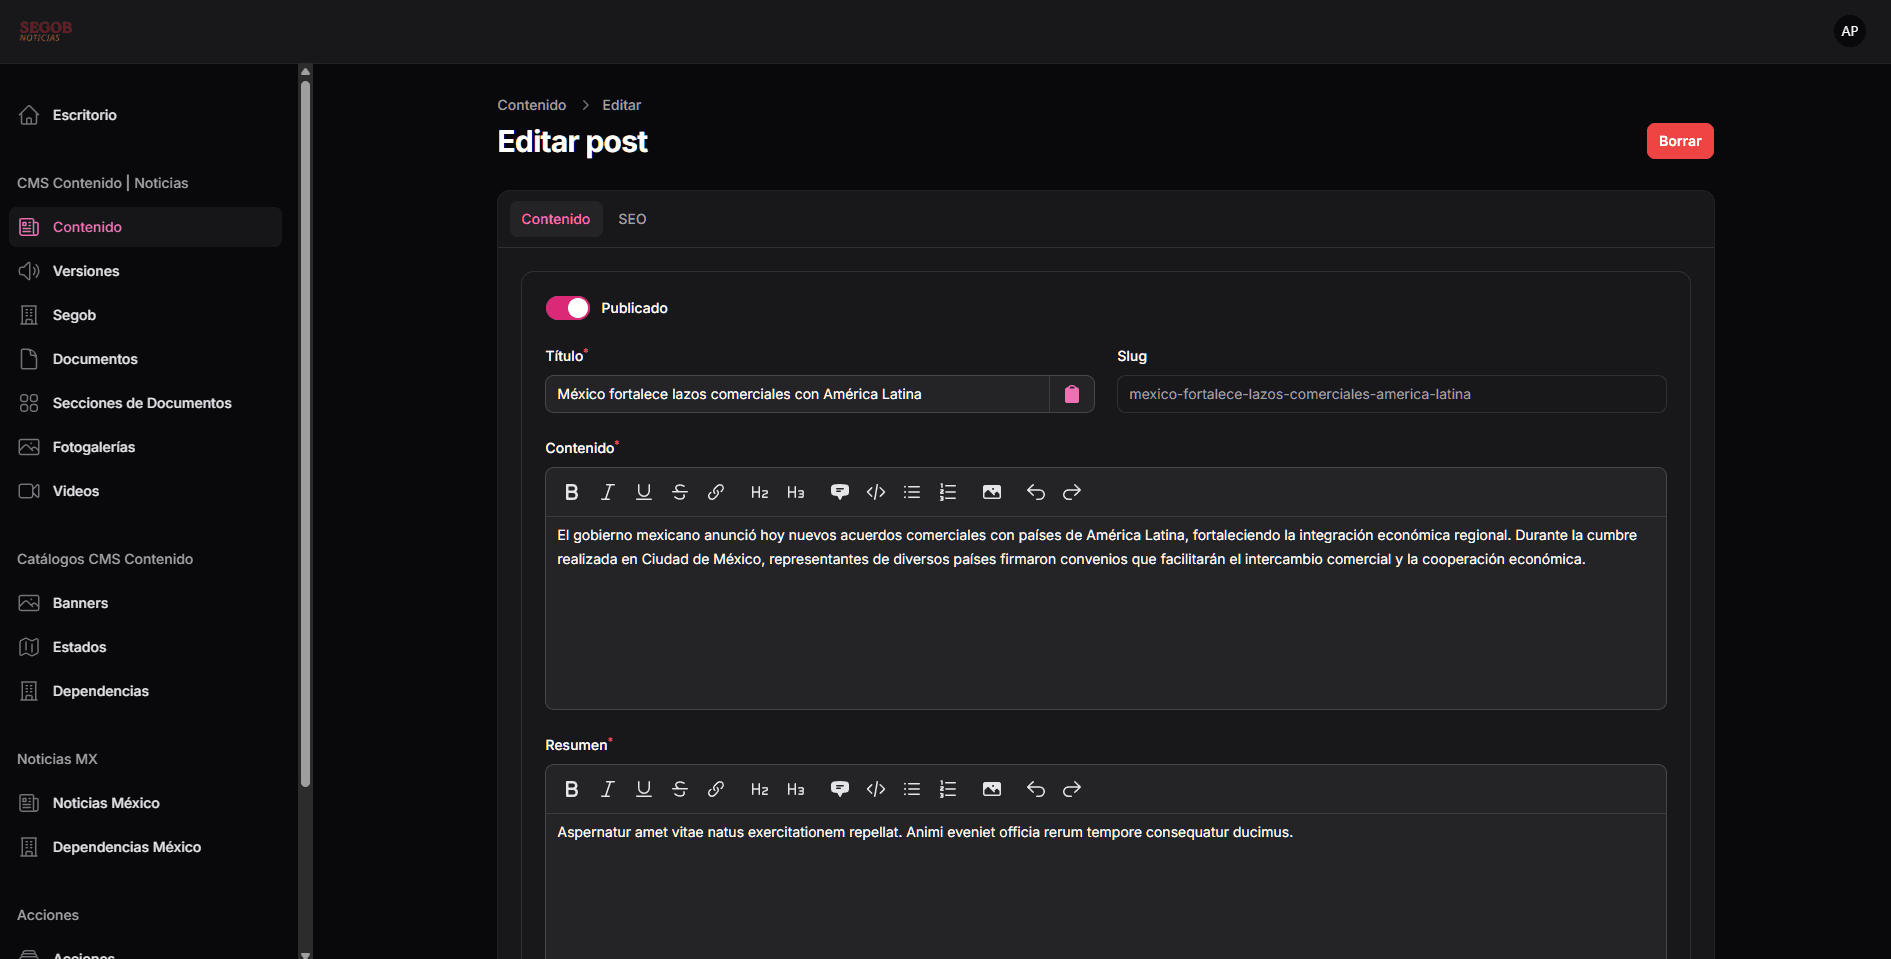This screenshot has width=1891, height=959.
Task: Click into the Slug input field
Action: pyautogui.click(x=1390, y=394)
